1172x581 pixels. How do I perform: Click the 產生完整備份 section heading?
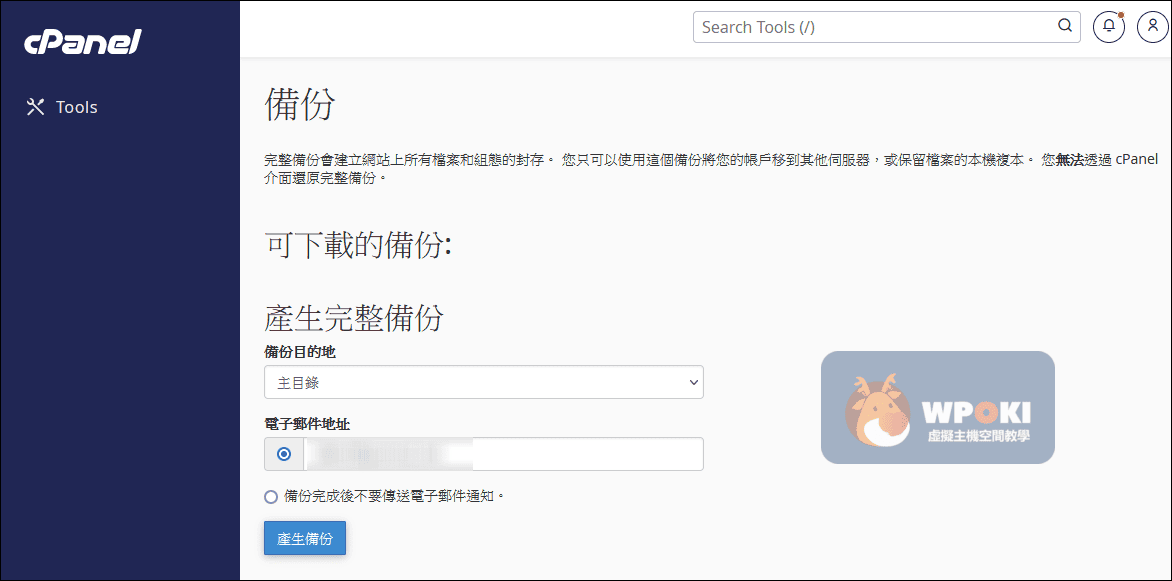(x=354, y=318)
